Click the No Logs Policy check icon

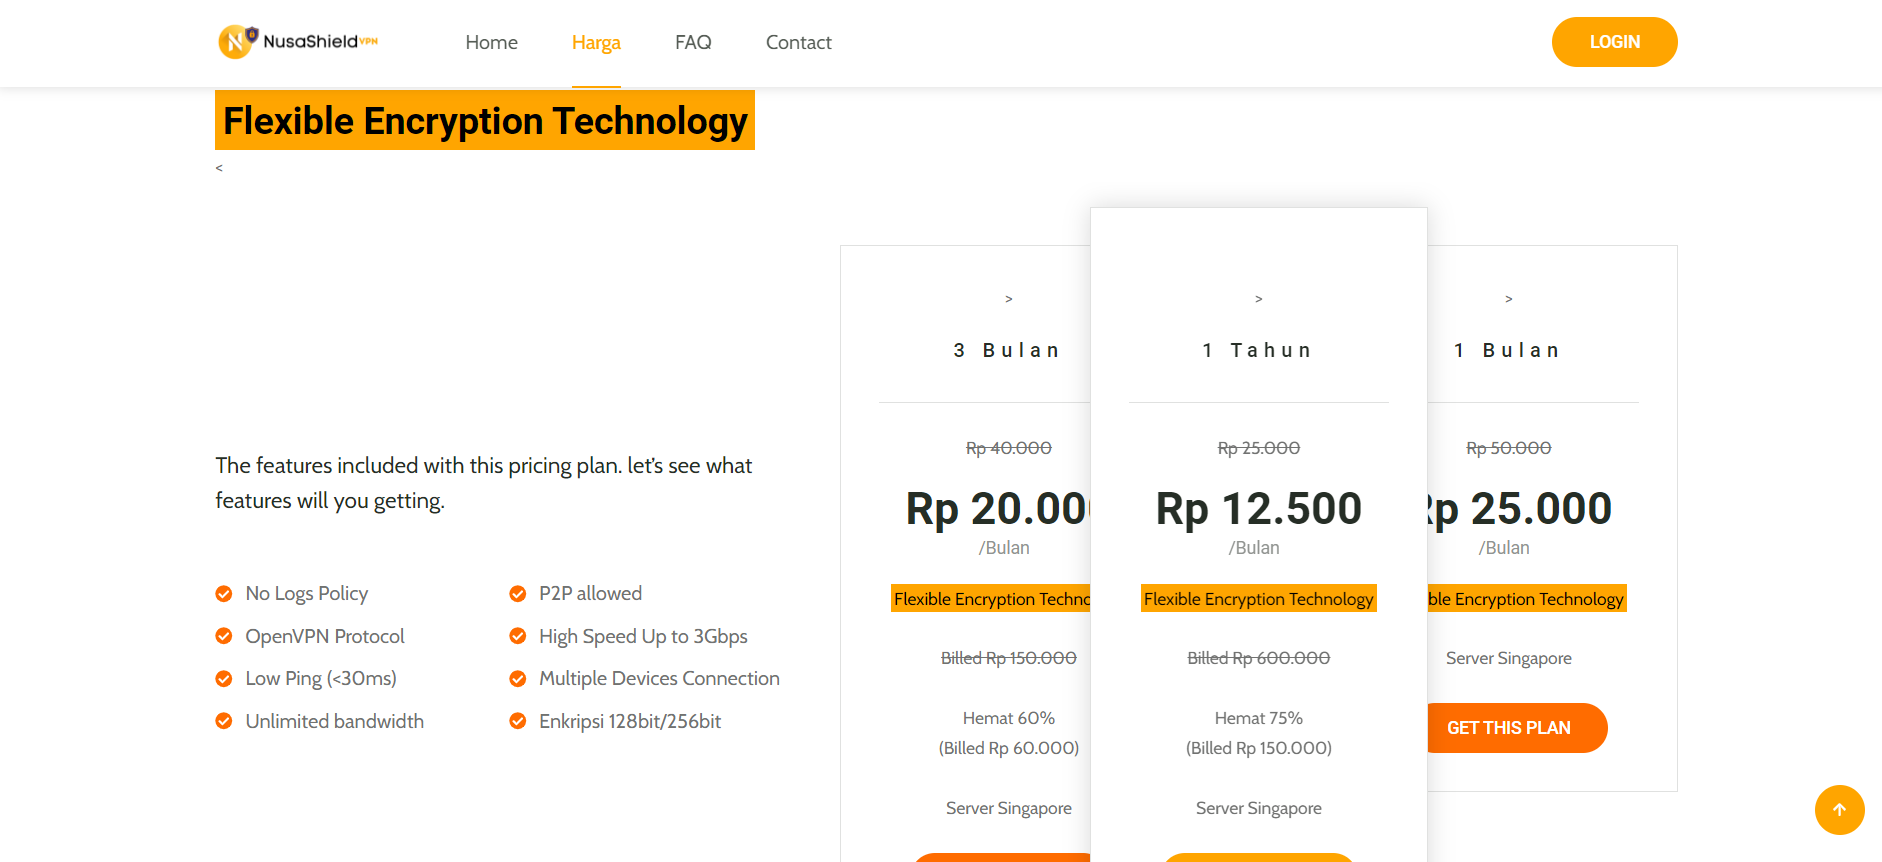[x=224, y=594]
